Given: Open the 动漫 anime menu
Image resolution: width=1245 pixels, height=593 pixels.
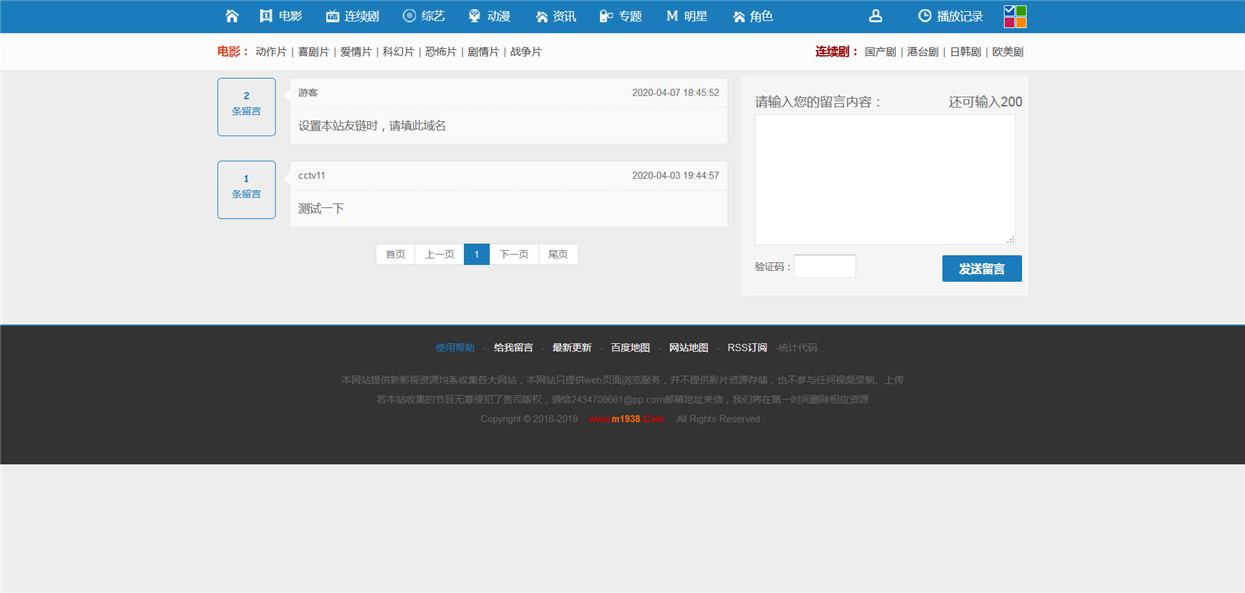Looking at the screenshot, I should click(x=489, y=16).
